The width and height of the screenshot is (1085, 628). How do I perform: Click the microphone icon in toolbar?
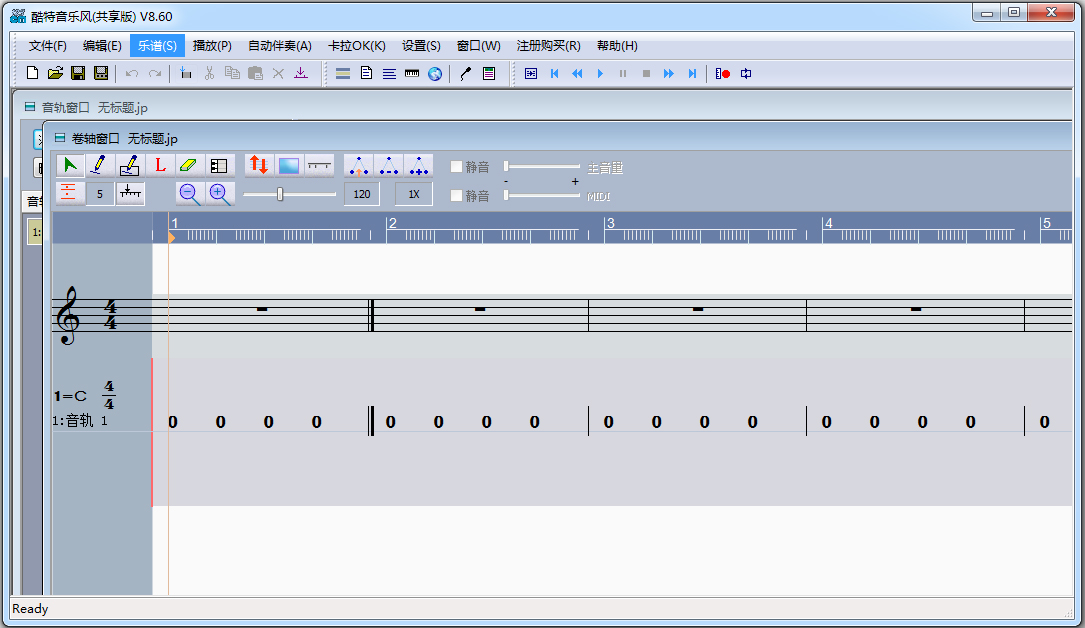click(465, 73)
